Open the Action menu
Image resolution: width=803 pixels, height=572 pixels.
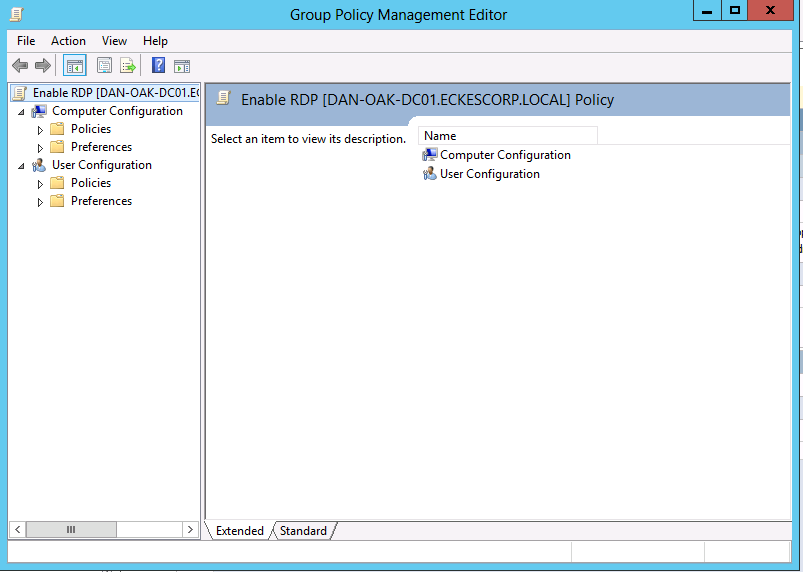pyautogui.click(x=68, y=41)
